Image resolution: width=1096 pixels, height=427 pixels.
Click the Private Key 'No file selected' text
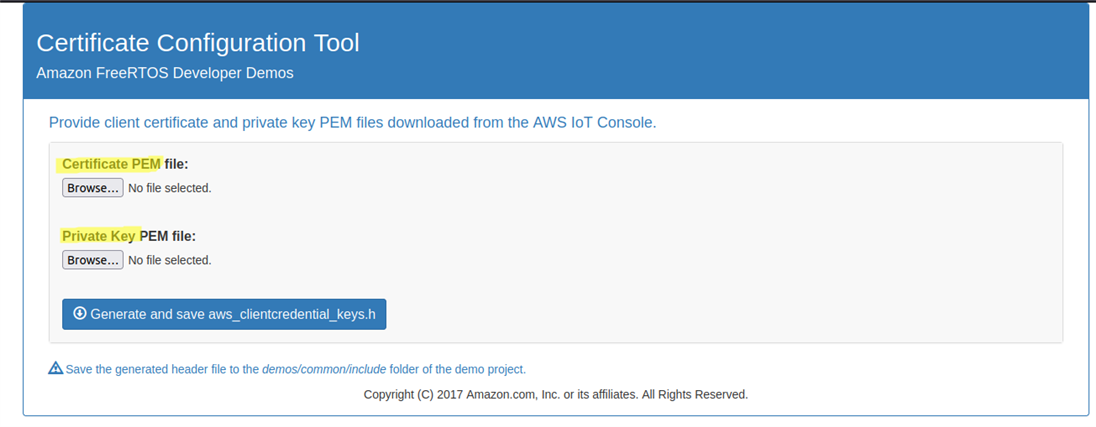pyautogui.click(x=169, y=260)
